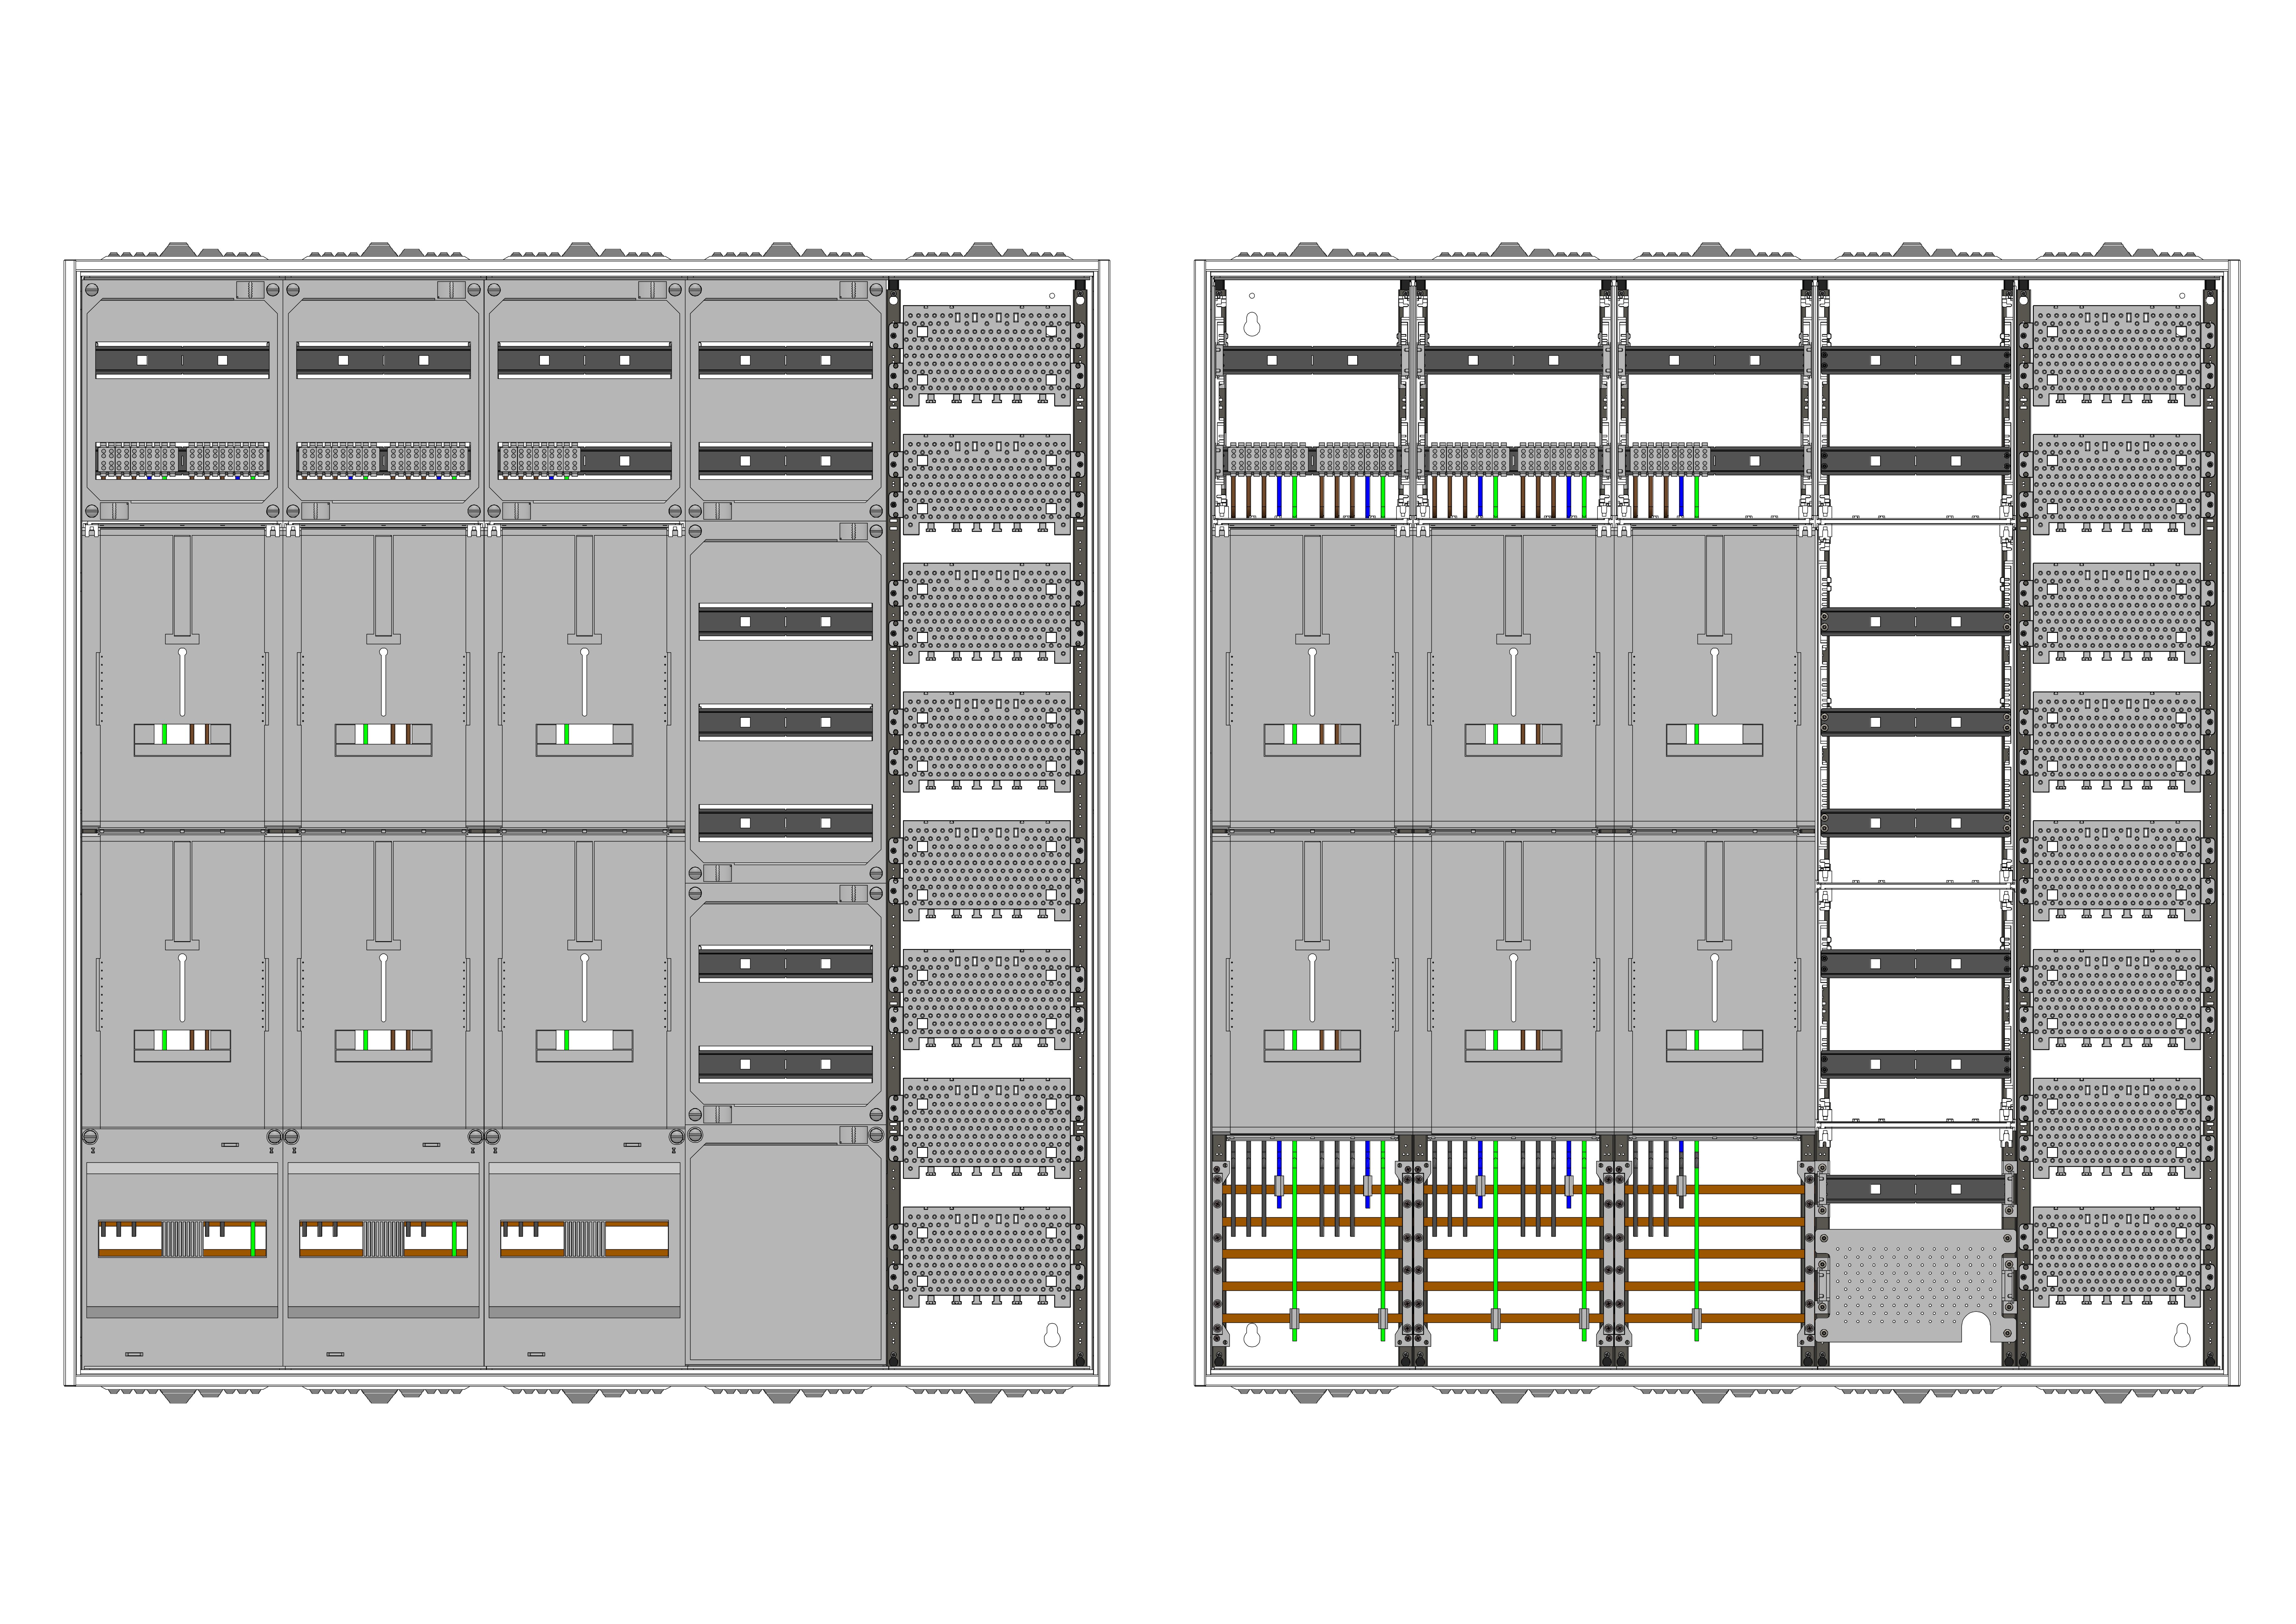
Task: Click top-left cover screw of left cabinet's first panel
Action: pyautogui.click(x=92, y=290)
